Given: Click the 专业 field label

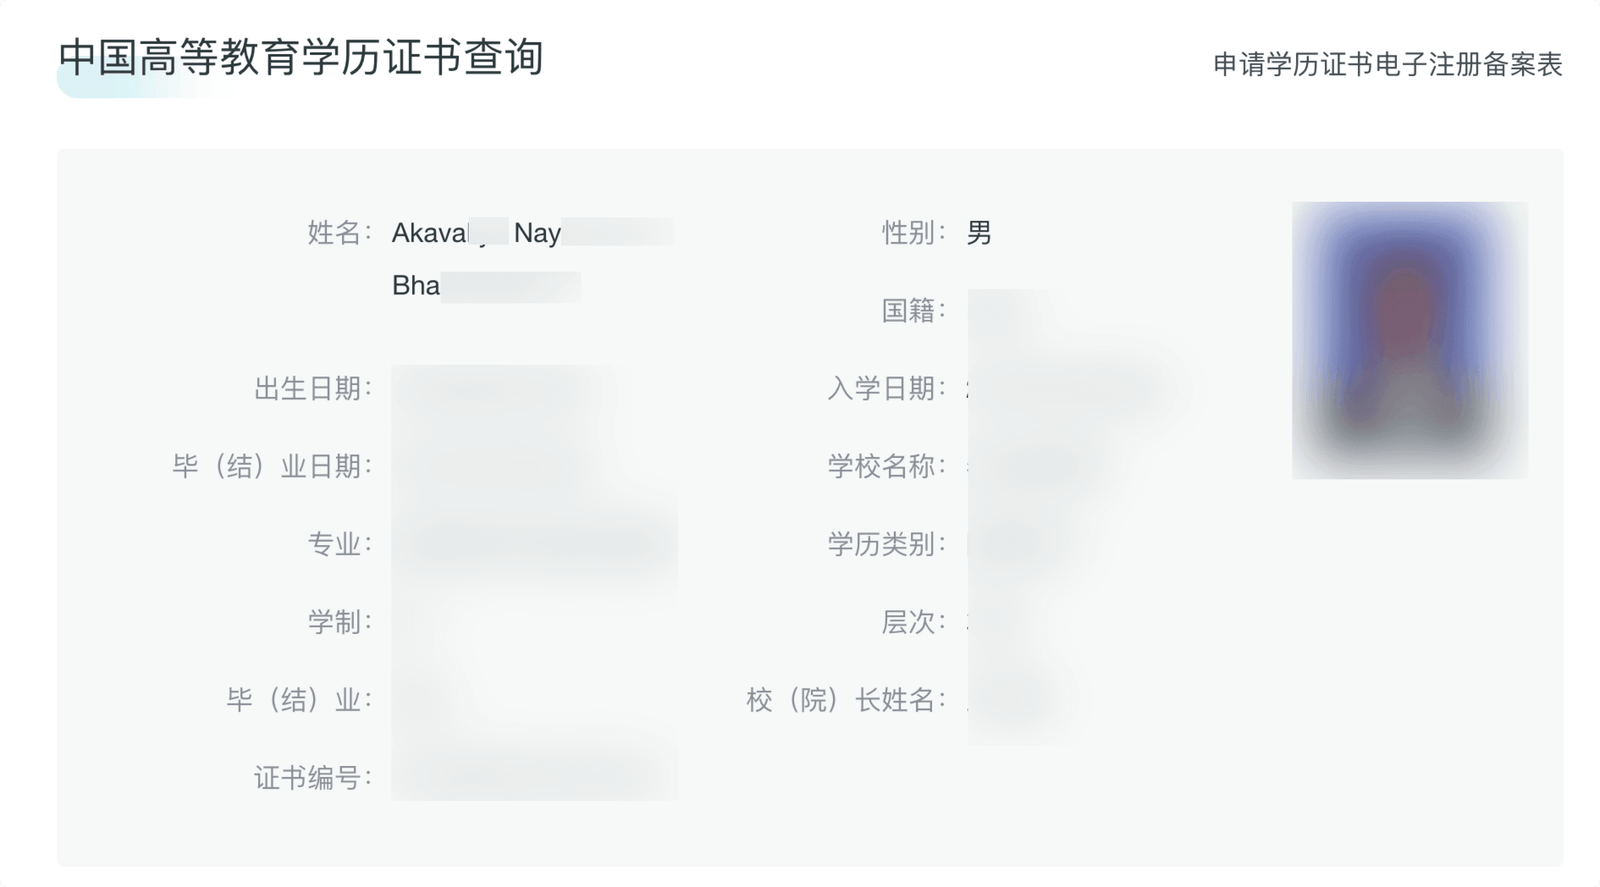Looking at the screenshot, I should click(x=340, y=545).
